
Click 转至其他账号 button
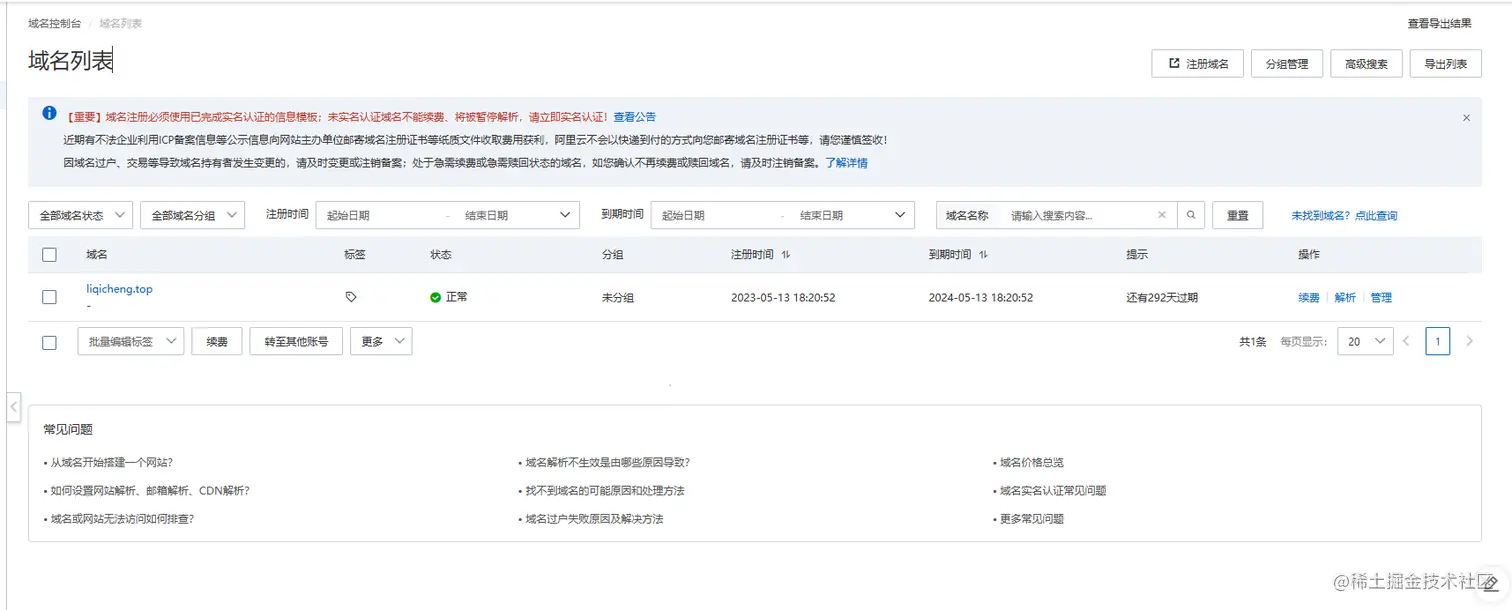pos(296,342)
